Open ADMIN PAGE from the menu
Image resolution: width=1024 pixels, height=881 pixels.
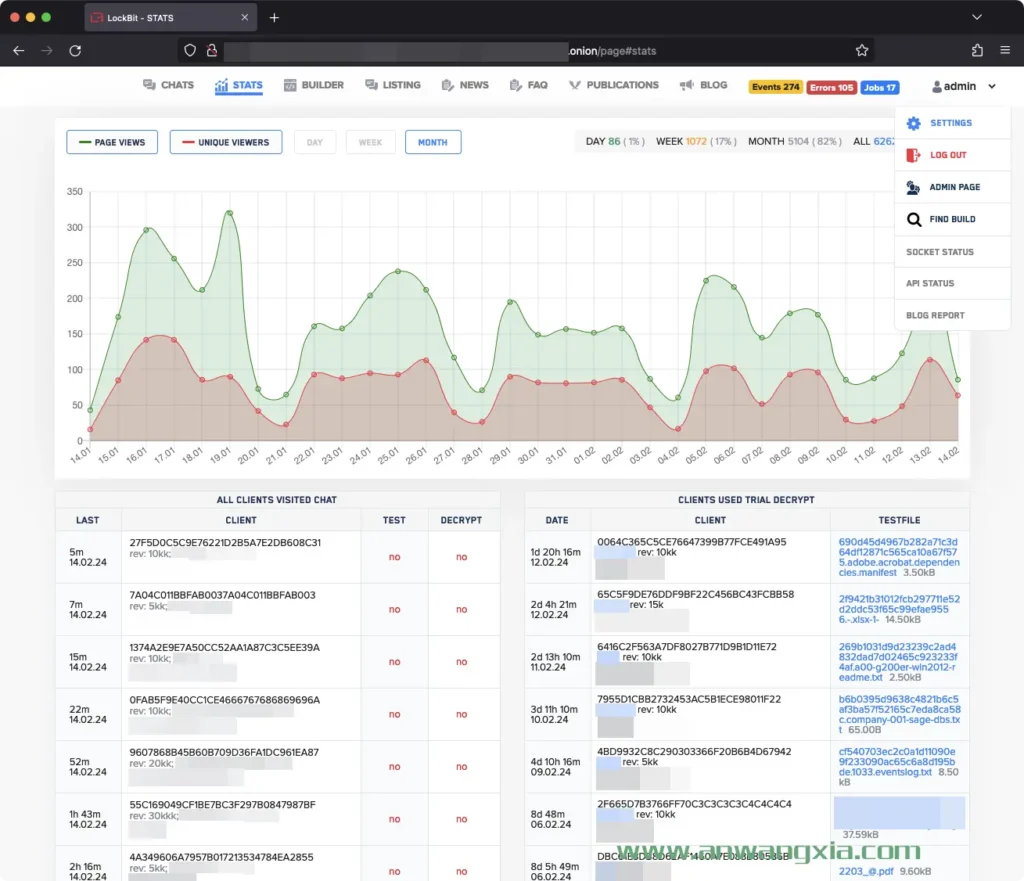(954, 187)
